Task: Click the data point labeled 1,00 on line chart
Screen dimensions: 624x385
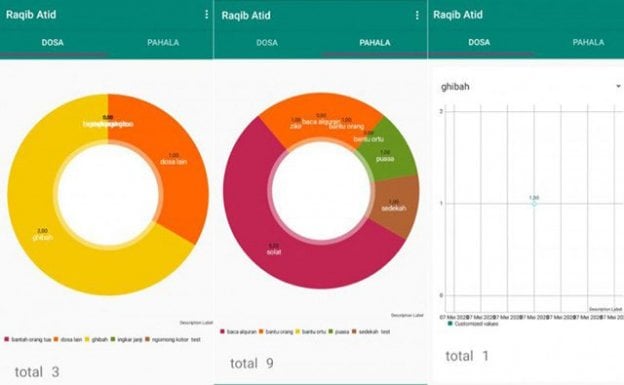Action: pyautogui.click(x=534, y=203)
